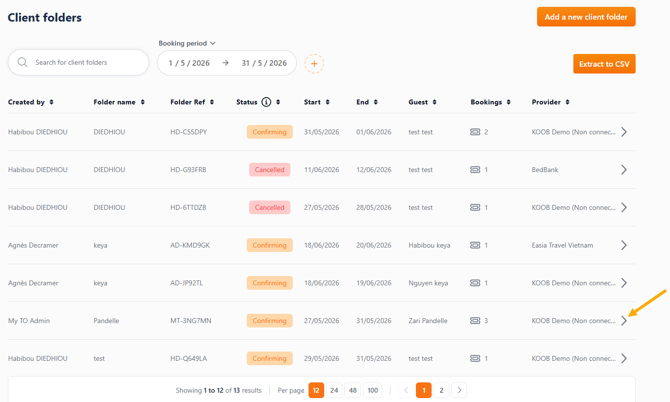
Task: Go to next page arrow
Action: click(459, 390)
